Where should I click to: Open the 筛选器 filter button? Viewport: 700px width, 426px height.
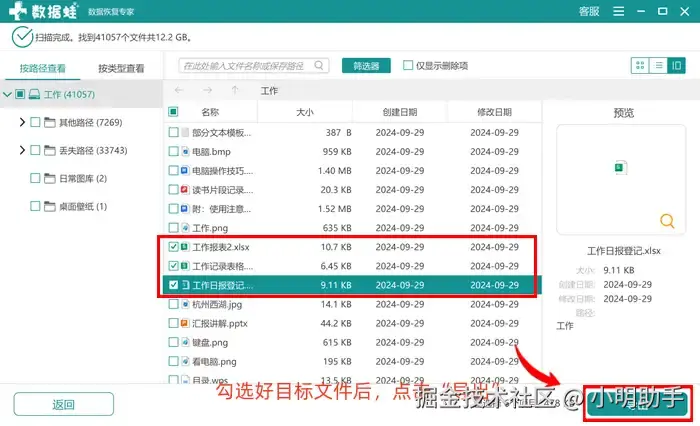point(366,66)
